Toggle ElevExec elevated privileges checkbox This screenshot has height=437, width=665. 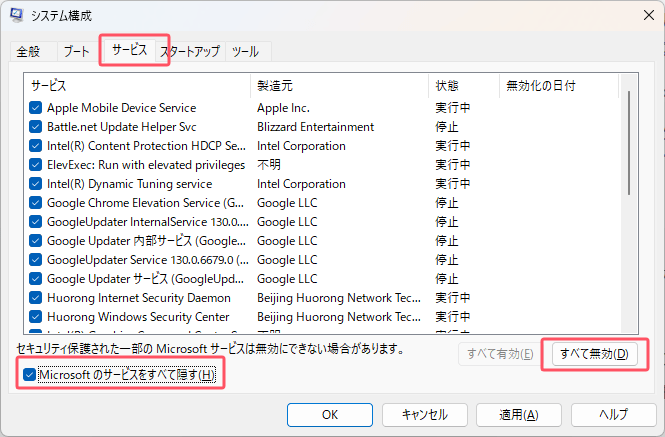(36, 165)
